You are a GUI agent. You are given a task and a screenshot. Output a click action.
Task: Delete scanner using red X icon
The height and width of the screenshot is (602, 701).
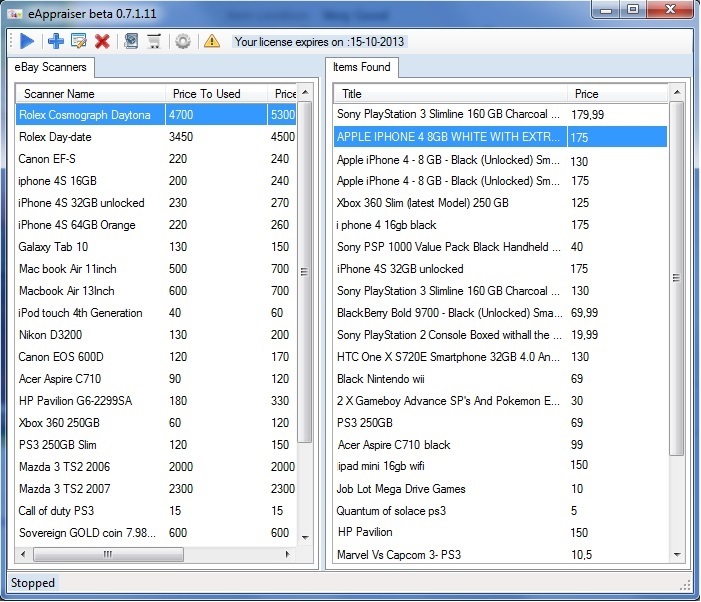pyautogui.click(x=102, y=42)
